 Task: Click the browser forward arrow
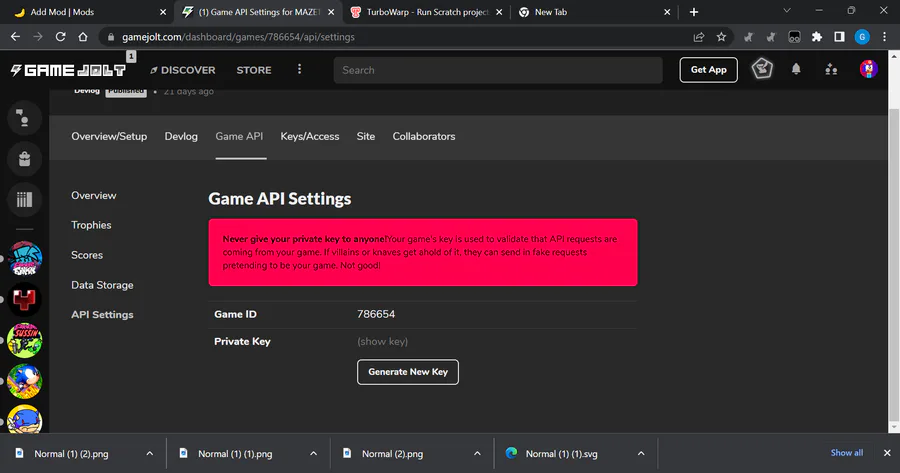click(38, 37)
